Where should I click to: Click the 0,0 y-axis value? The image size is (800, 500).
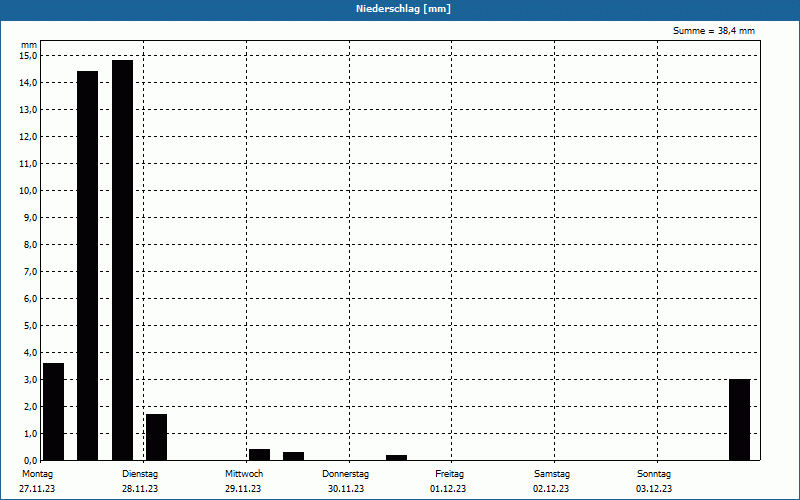coord(31,461)
